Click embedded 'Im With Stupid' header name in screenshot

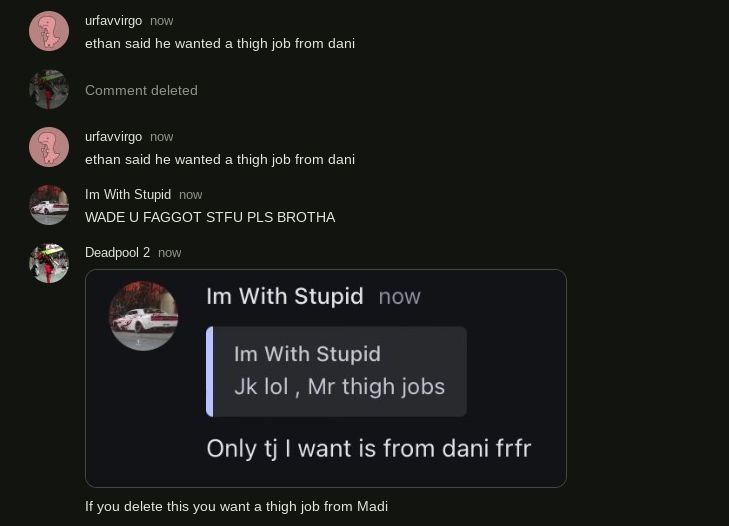285,296
